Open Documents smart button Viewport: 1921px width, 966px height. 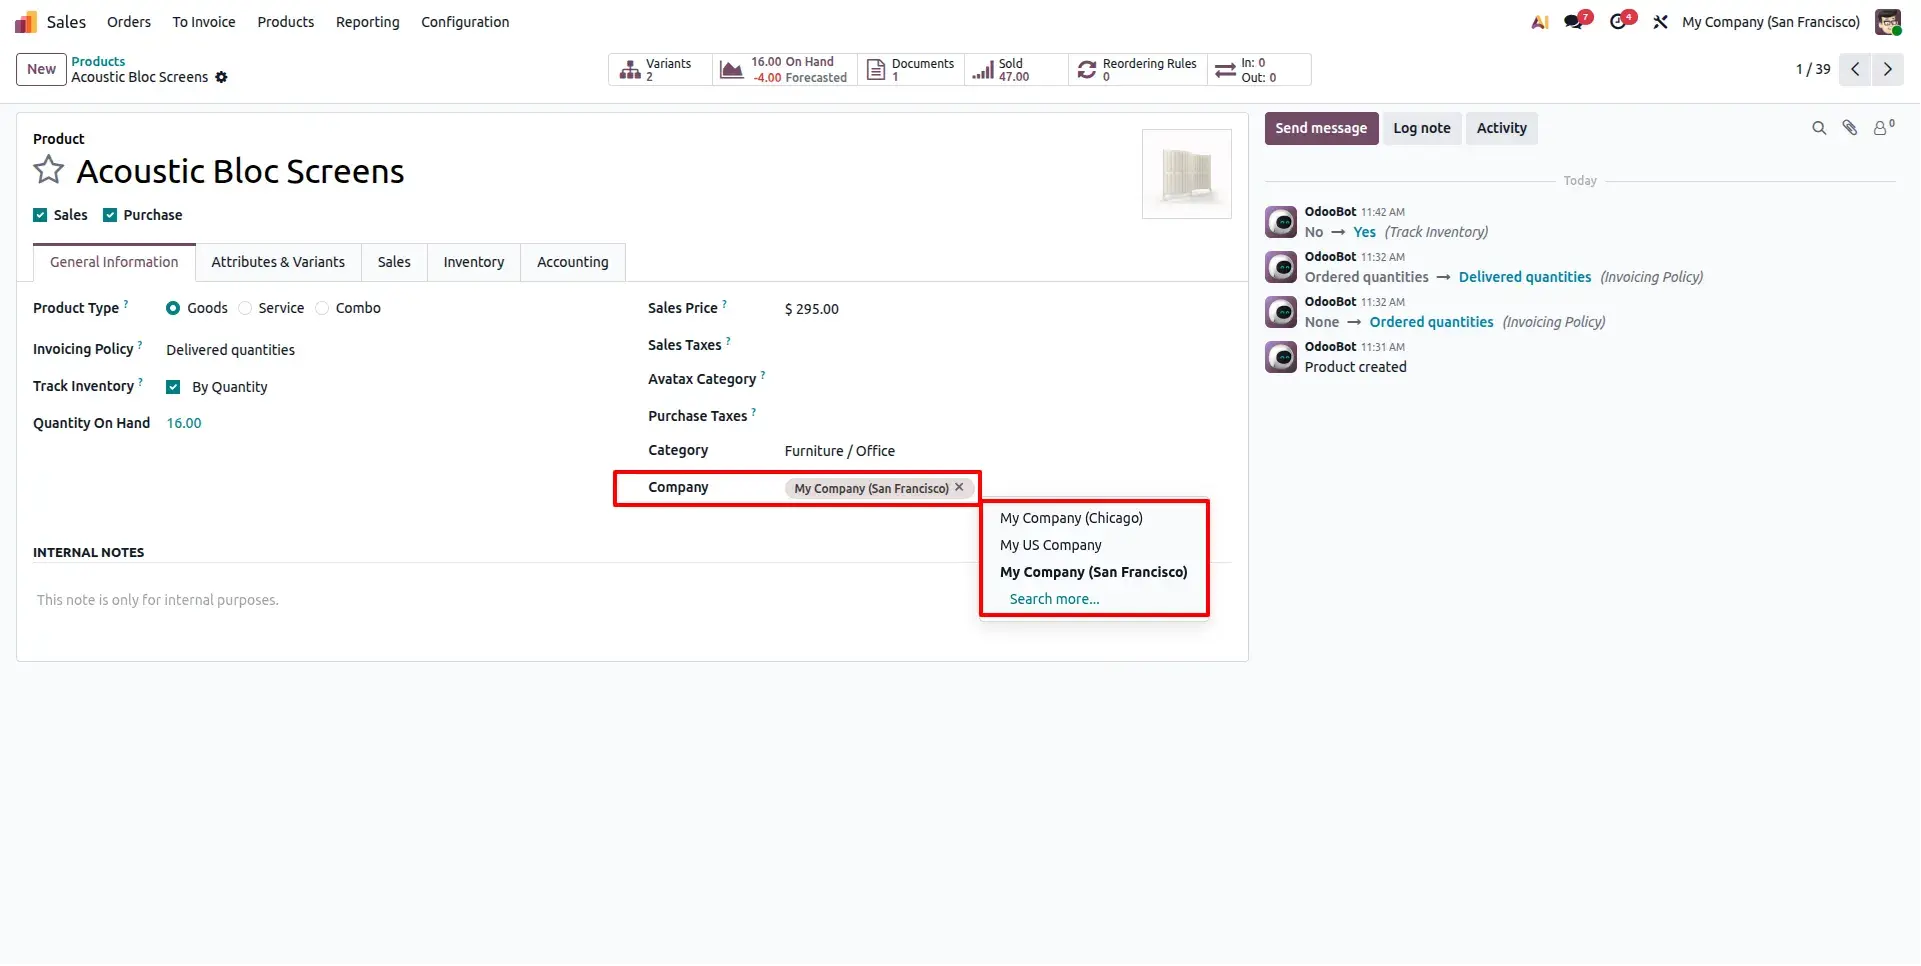point(911,70)
